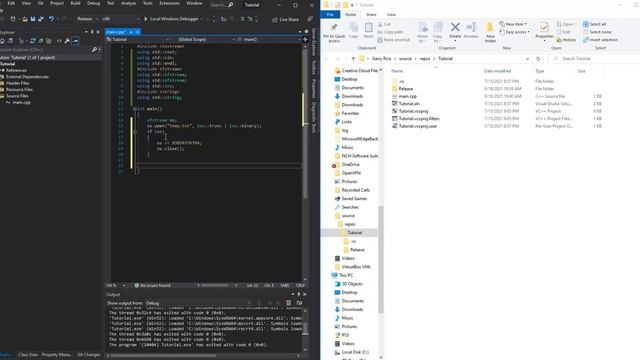The height and width of the screenshot is (360, 640).
Task: Open the Tutorial project scope dropdown
Action: point(138,40)
